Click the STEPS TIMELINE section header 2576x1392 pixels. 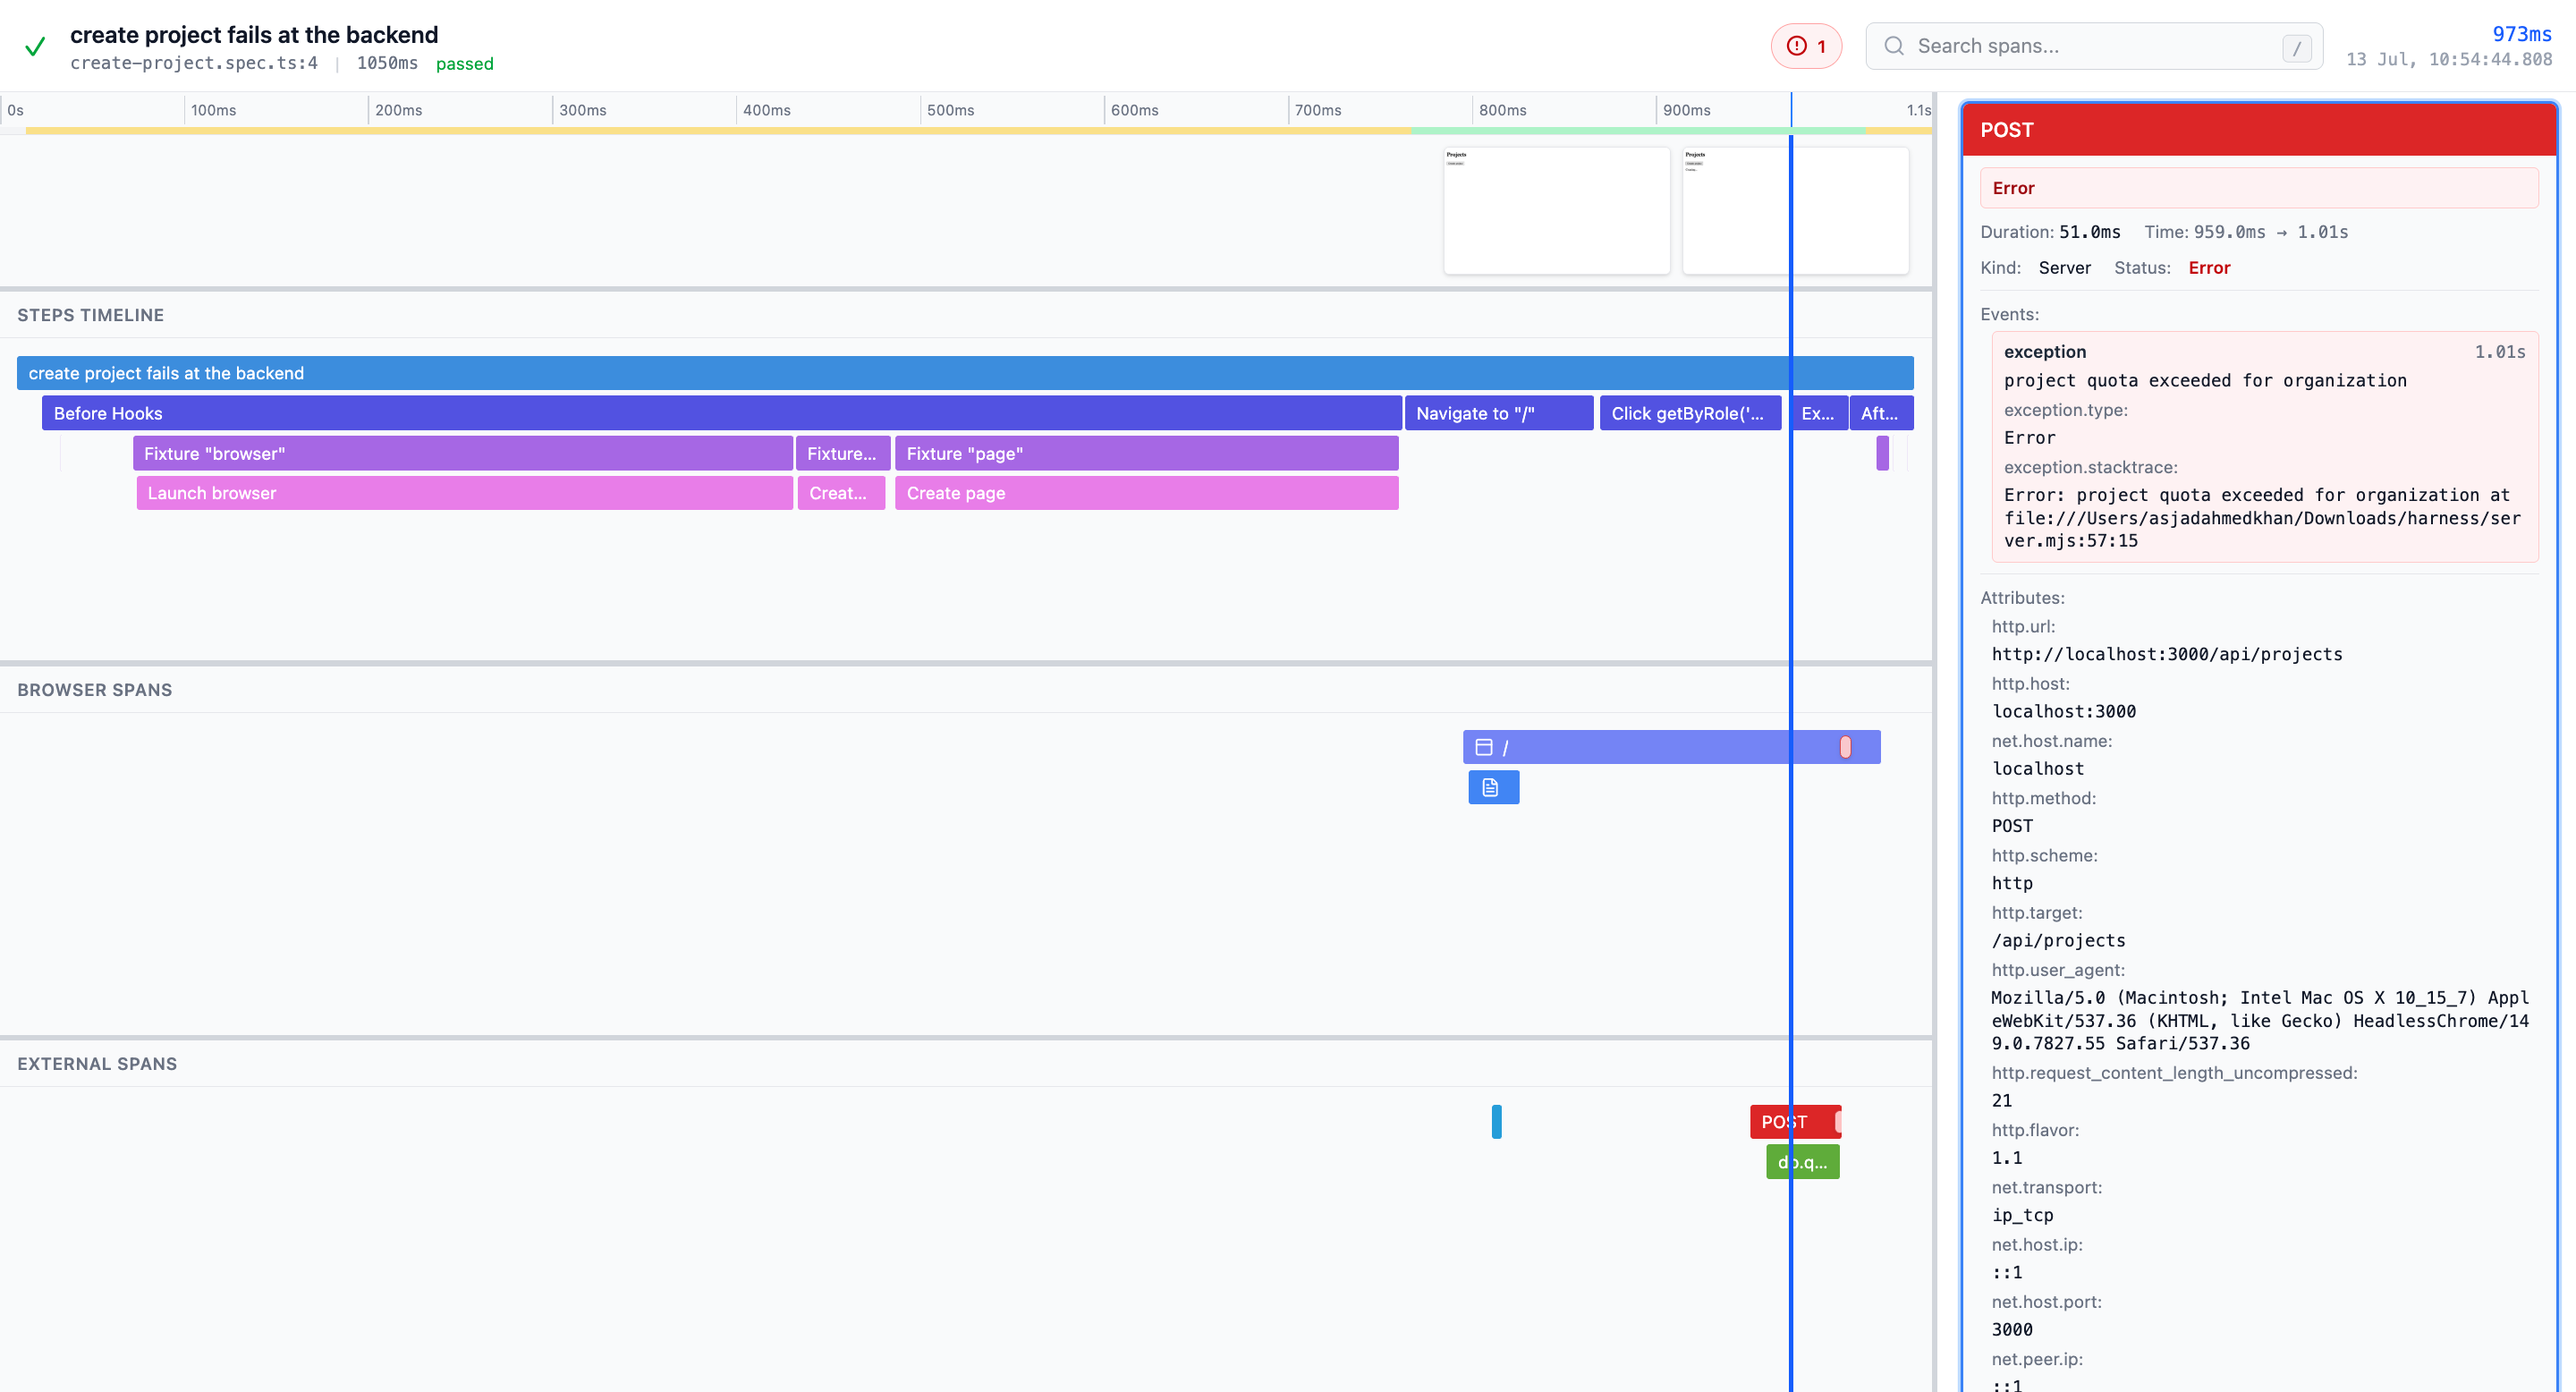point(90,315)
